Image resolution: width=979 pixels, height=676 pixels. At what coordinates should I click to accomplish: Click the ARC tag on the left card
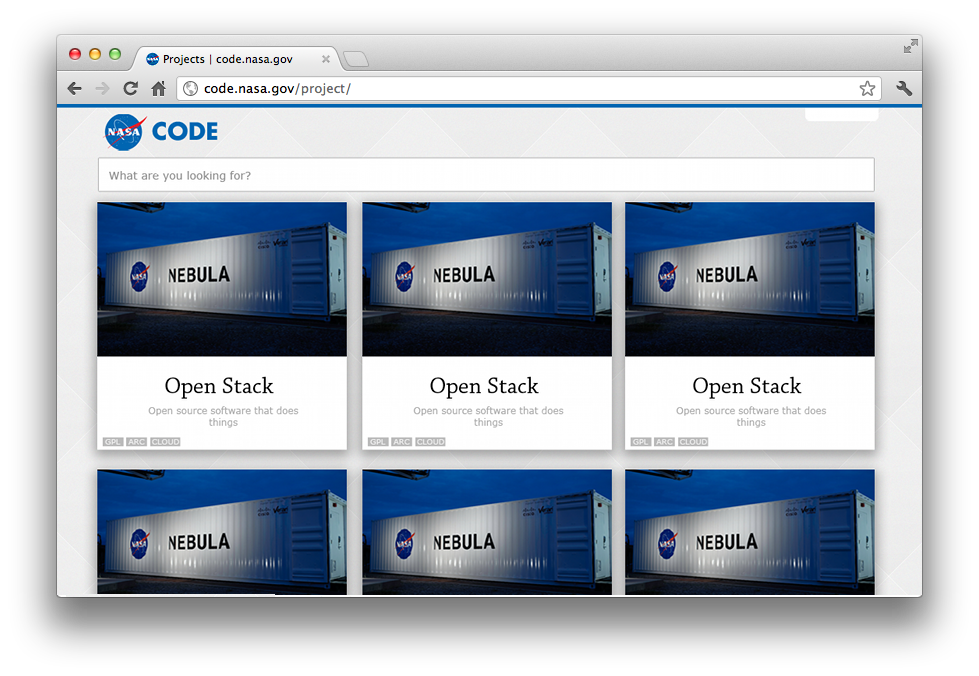137,442
